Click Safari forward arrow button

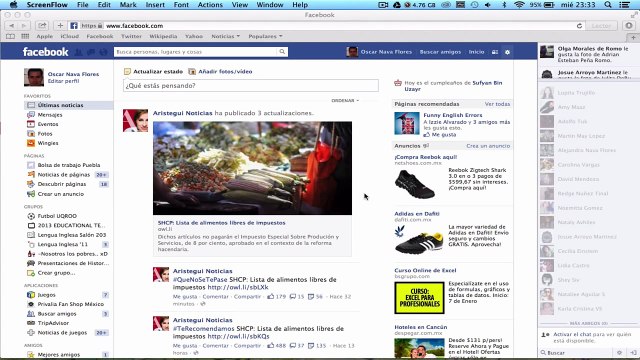24,25
